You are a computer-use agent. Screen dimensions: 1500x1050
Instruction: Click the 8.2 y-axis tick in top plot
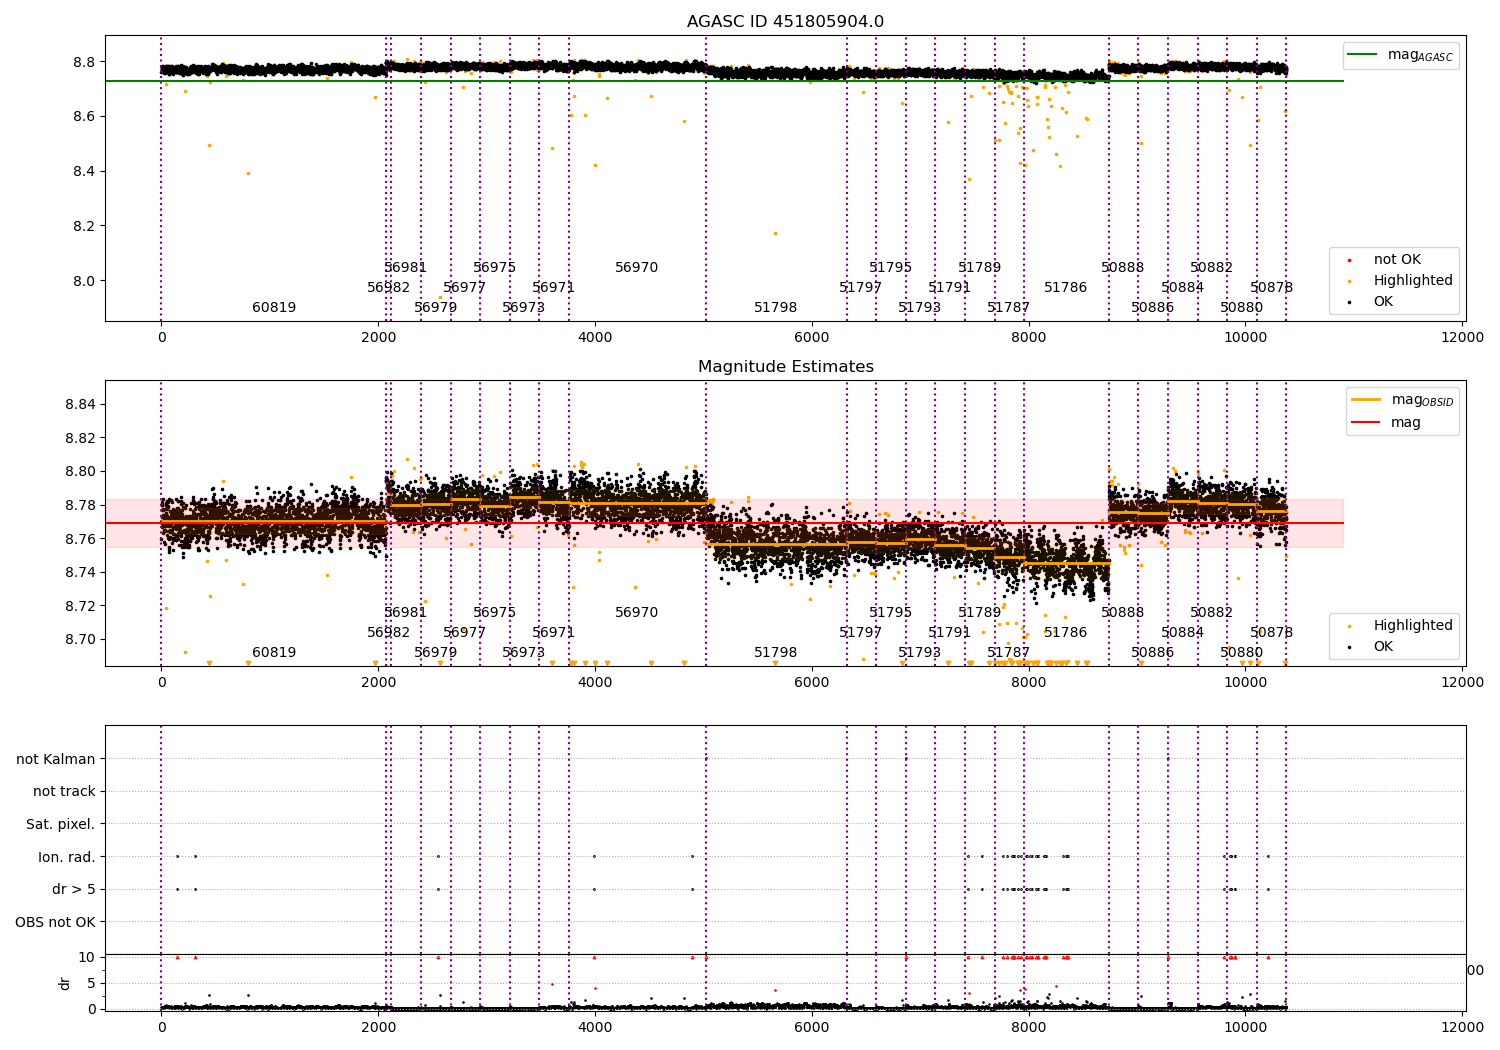83,226
